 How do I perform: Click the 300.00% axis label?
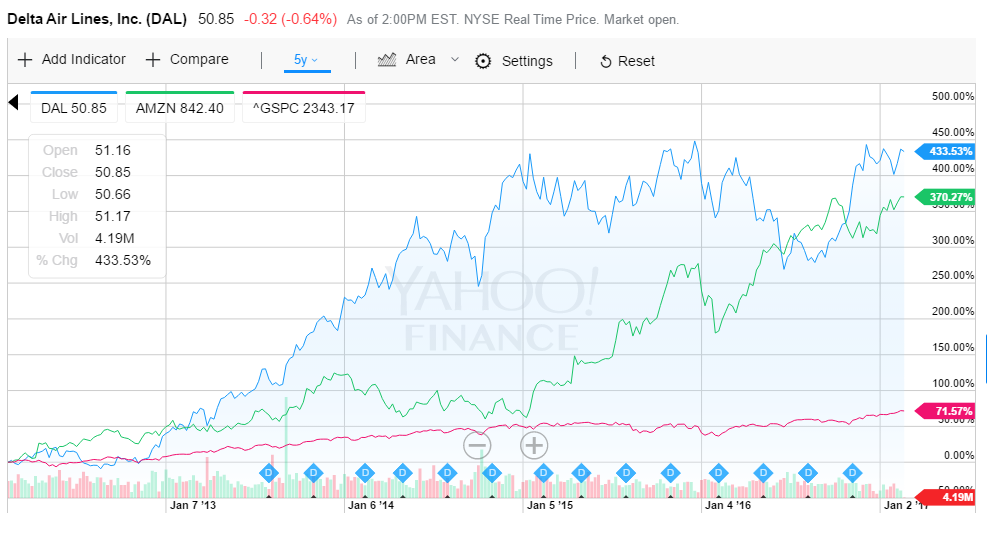pyautogui.click(x=952, y=240)
